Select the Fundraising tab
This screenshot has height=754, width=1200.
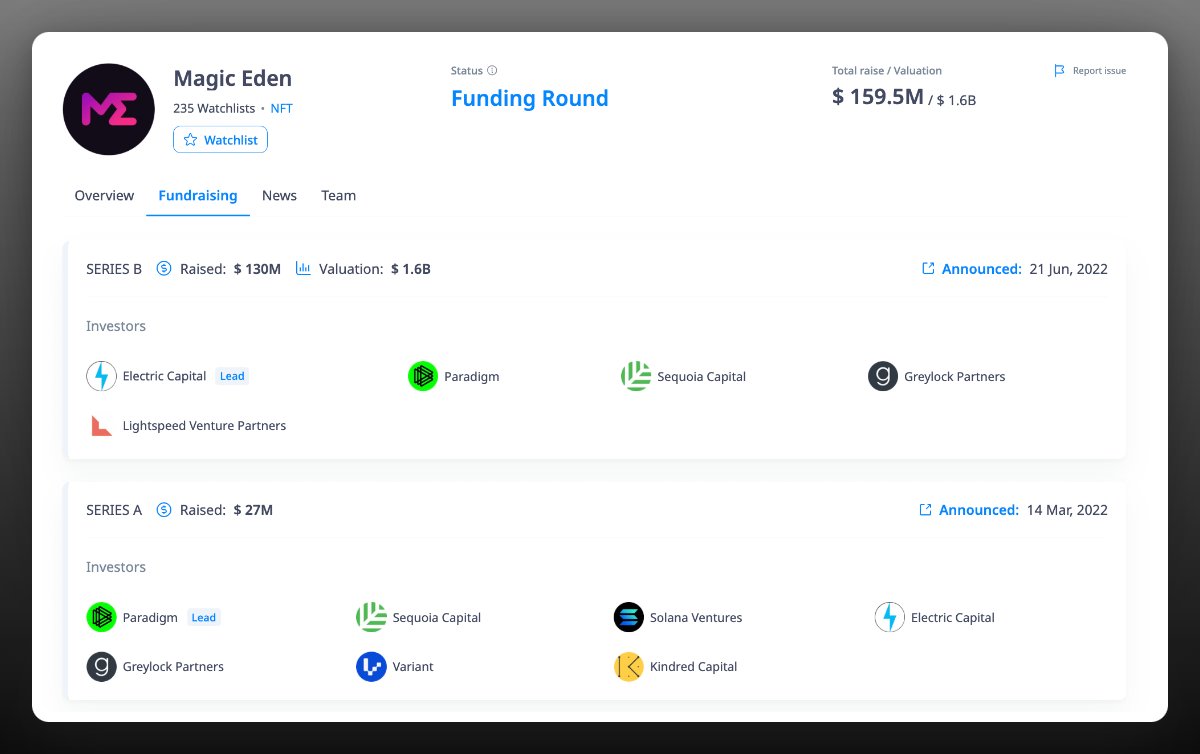click(198, 195)
